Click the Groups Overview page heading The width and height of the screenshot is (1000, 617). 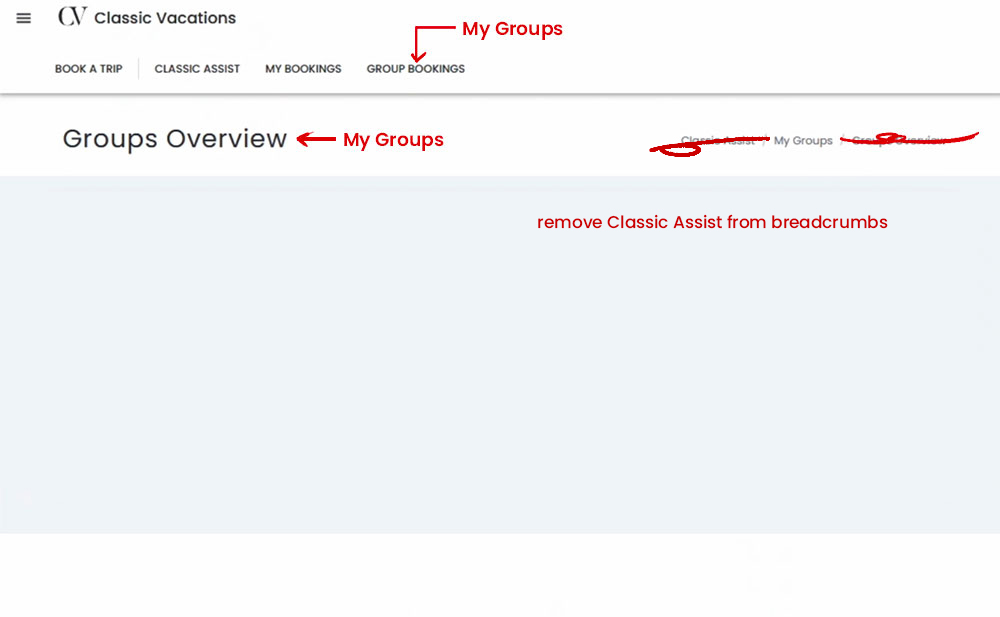pyautogui.click(x=174, y=139)
